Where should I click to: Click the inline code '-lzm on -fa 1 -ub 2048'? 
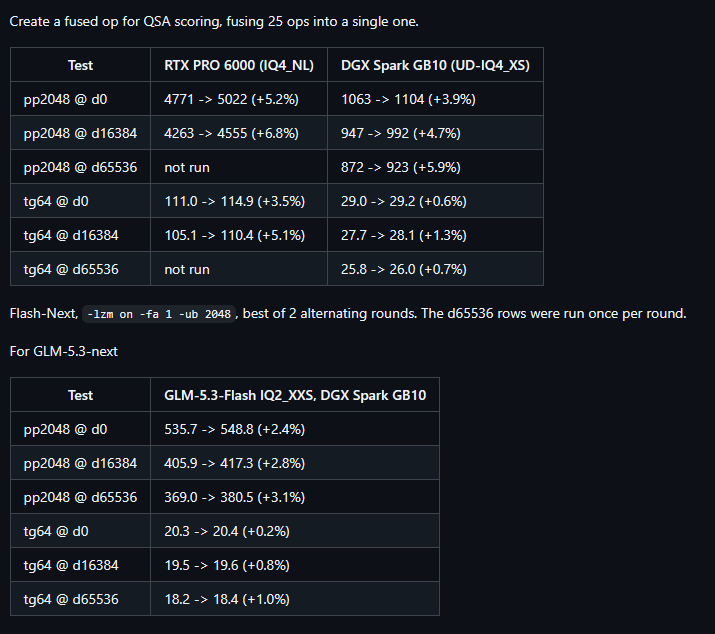(159, 314)
